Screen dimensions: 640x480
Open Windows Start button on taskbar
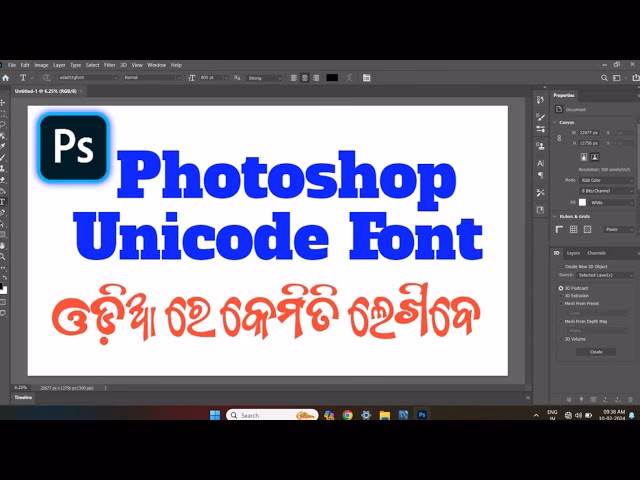click(215, 415)
